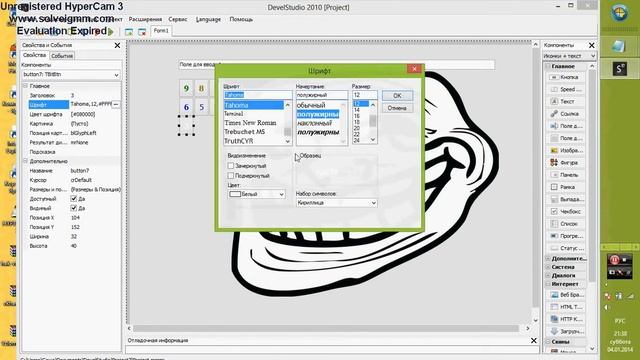Click the font name field showing Tahoma

click(258, 95)
